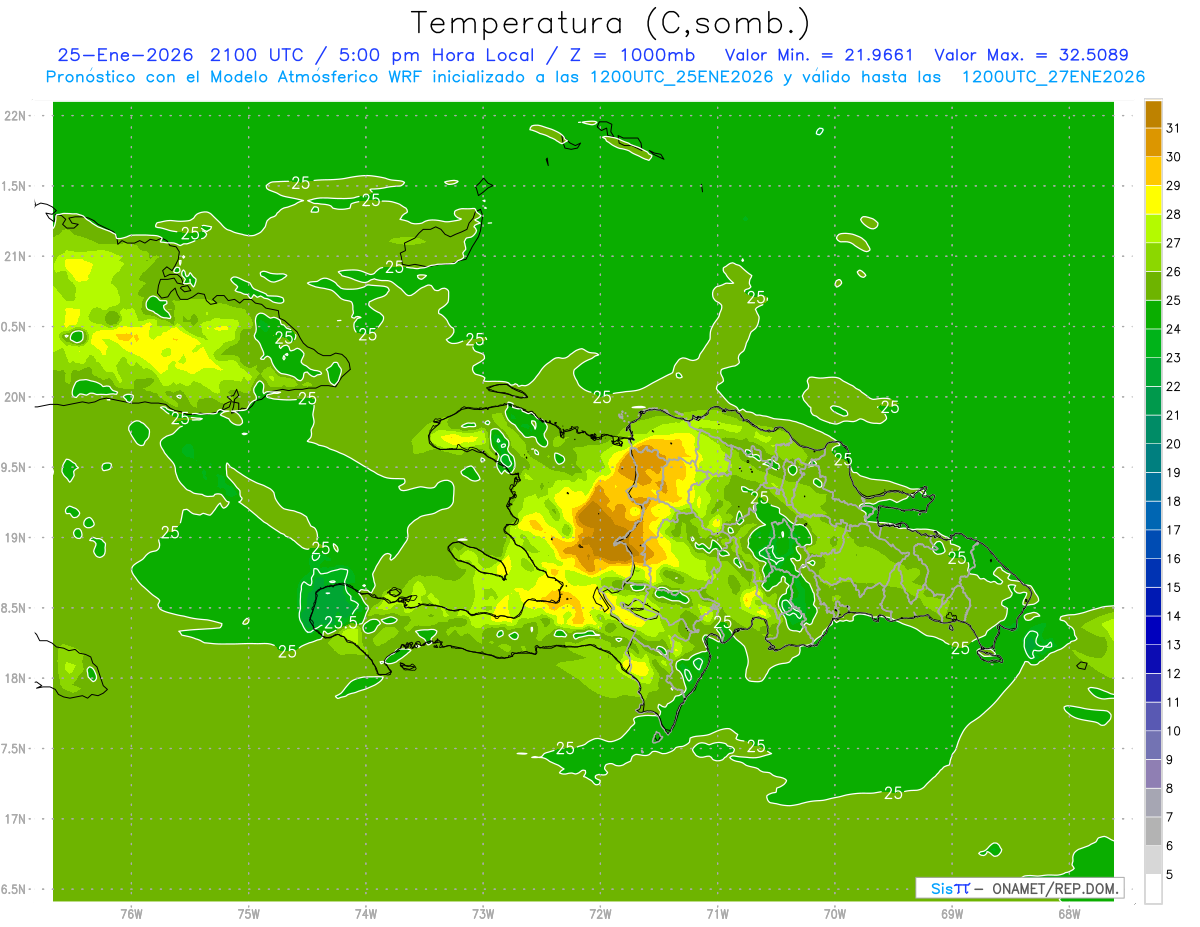Click the '2100 UTC' time text
This screenshot has height=927, width=1200.
[257, 55]
